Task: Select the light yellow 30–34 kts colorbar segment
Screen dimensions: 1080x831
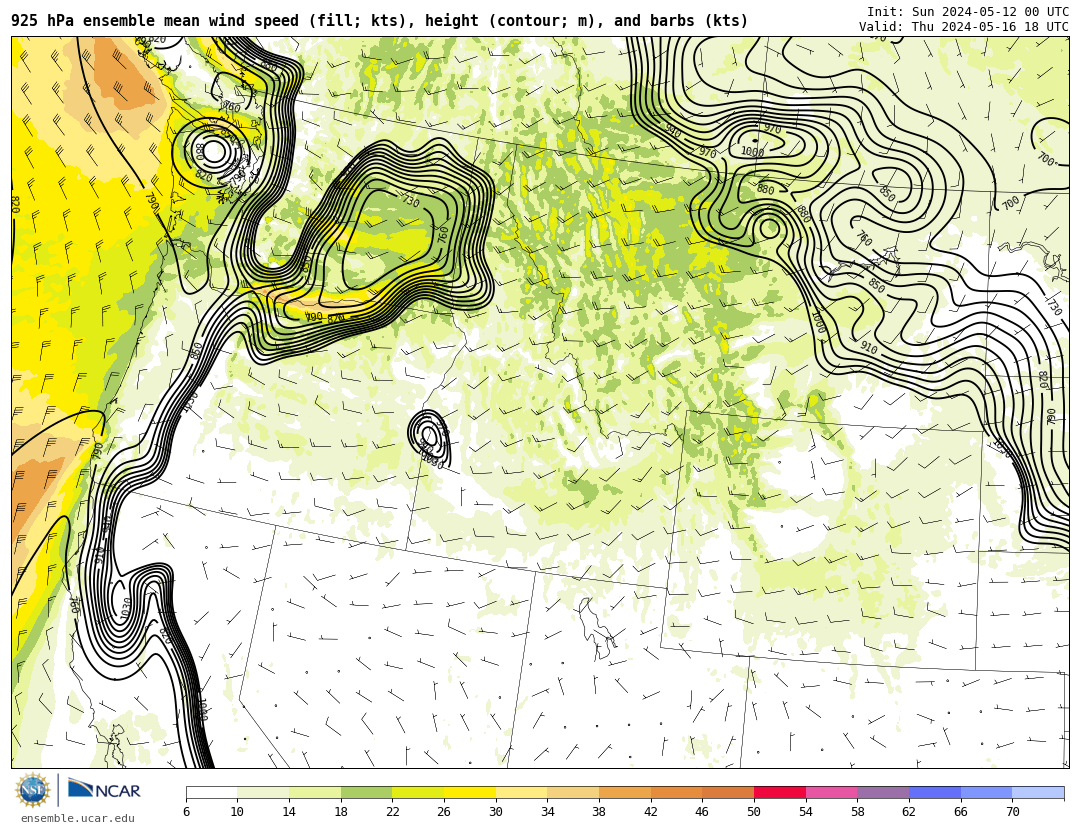Action: pos(521,792)
